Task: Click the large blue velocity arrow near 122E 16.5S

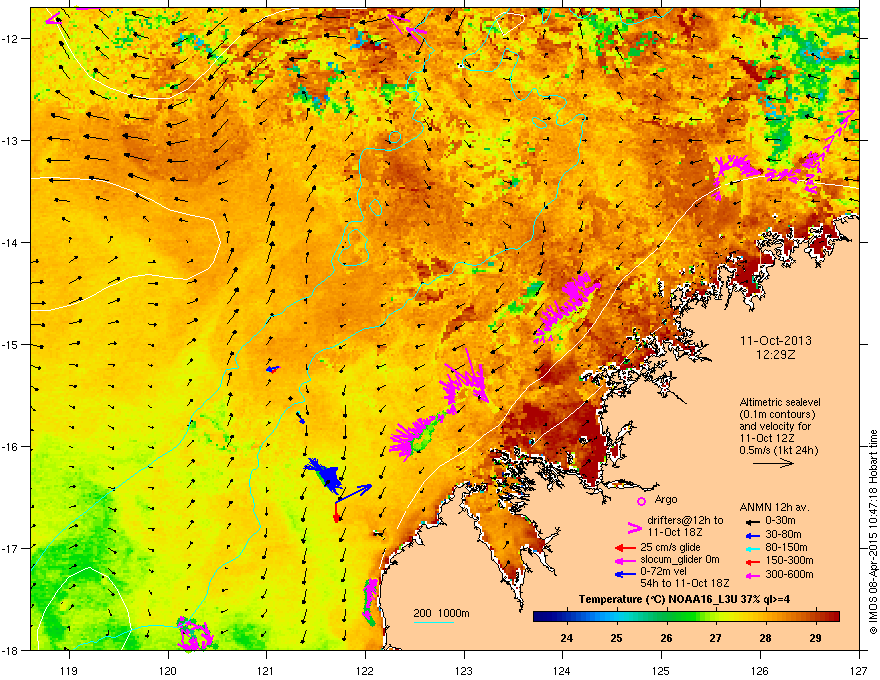Action: point(355,493)
